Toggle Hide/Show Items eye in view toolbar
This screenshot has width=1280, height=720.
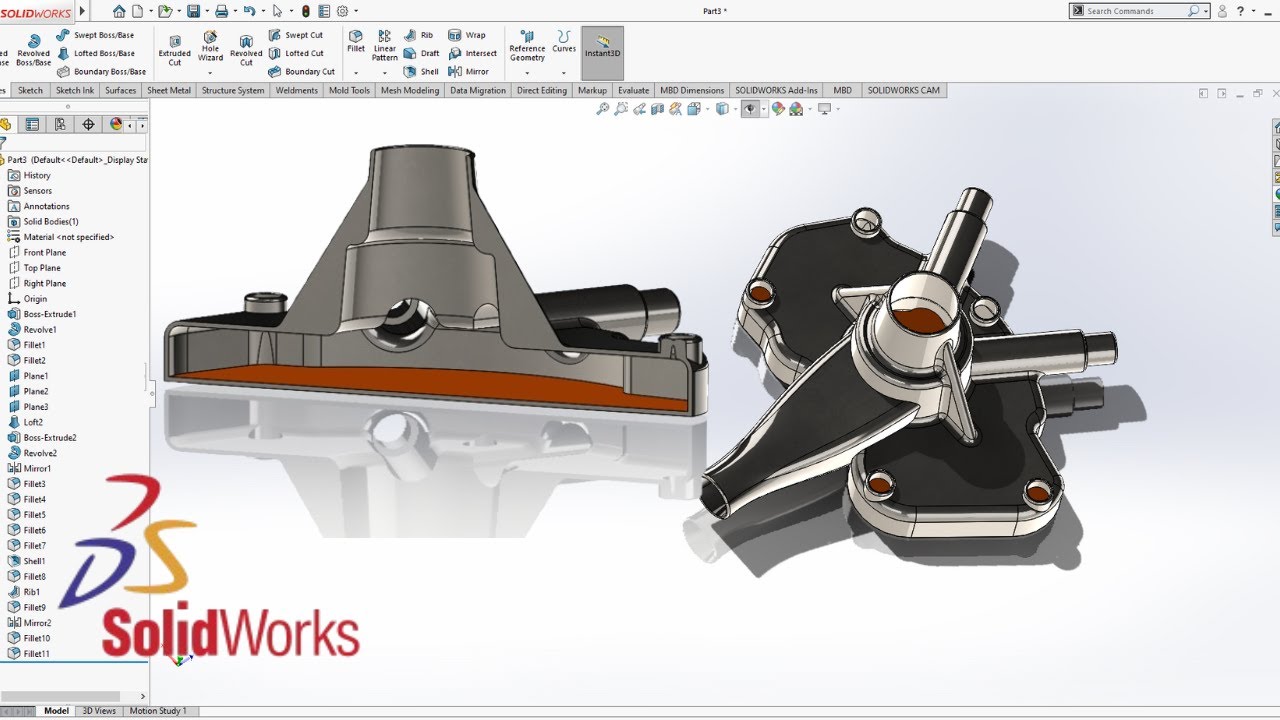750,109
